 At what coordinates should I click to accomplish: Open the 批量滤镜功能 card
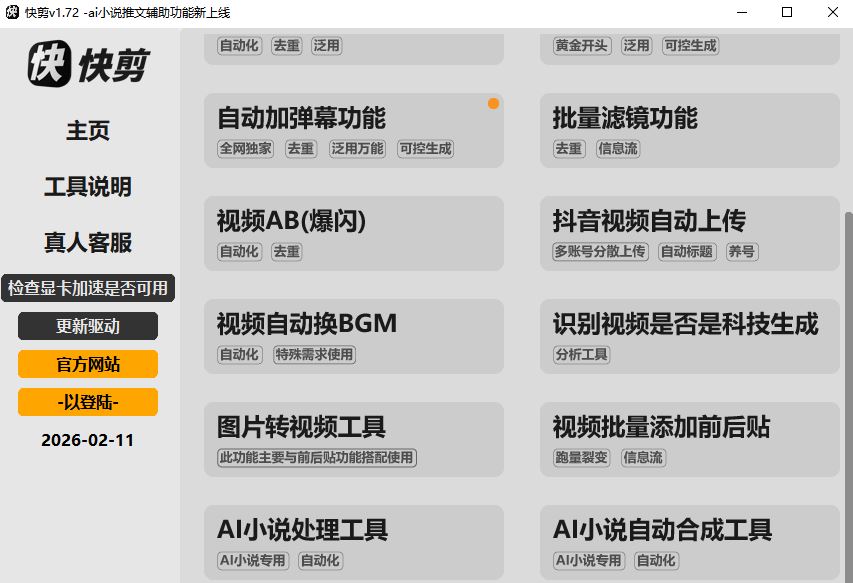pyautogui.click(x=690, y=131)
